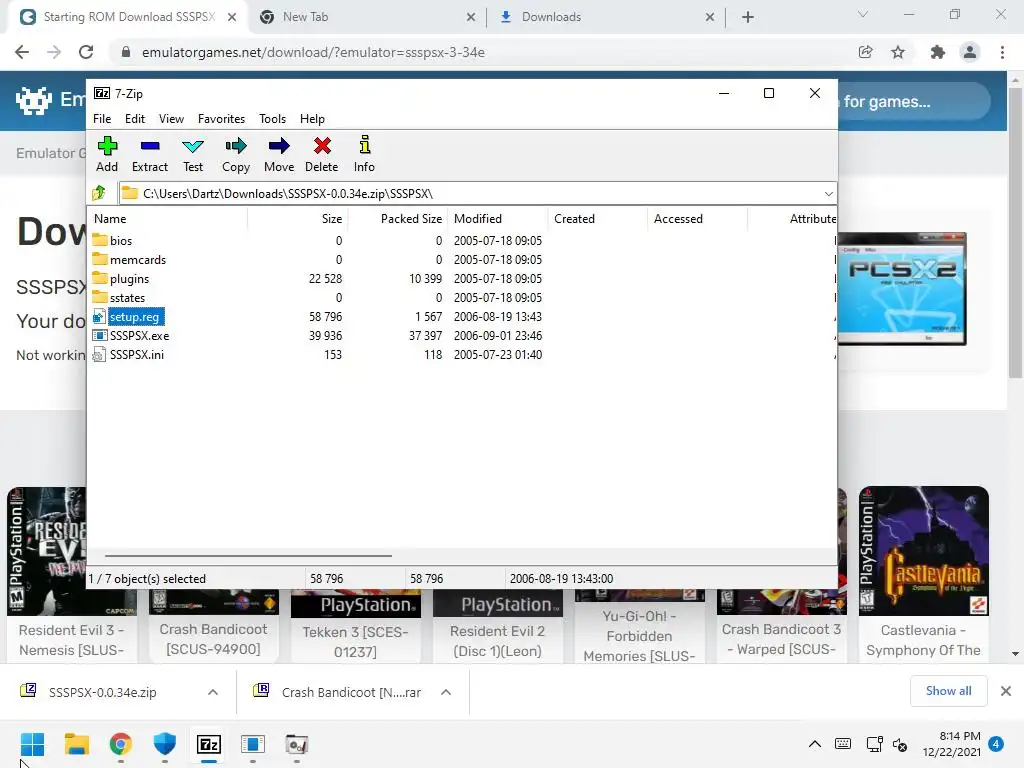Screen dimensions: 1024x768
Task: Open the File menu in 7-Zip
Action: [x=102, y=119]
